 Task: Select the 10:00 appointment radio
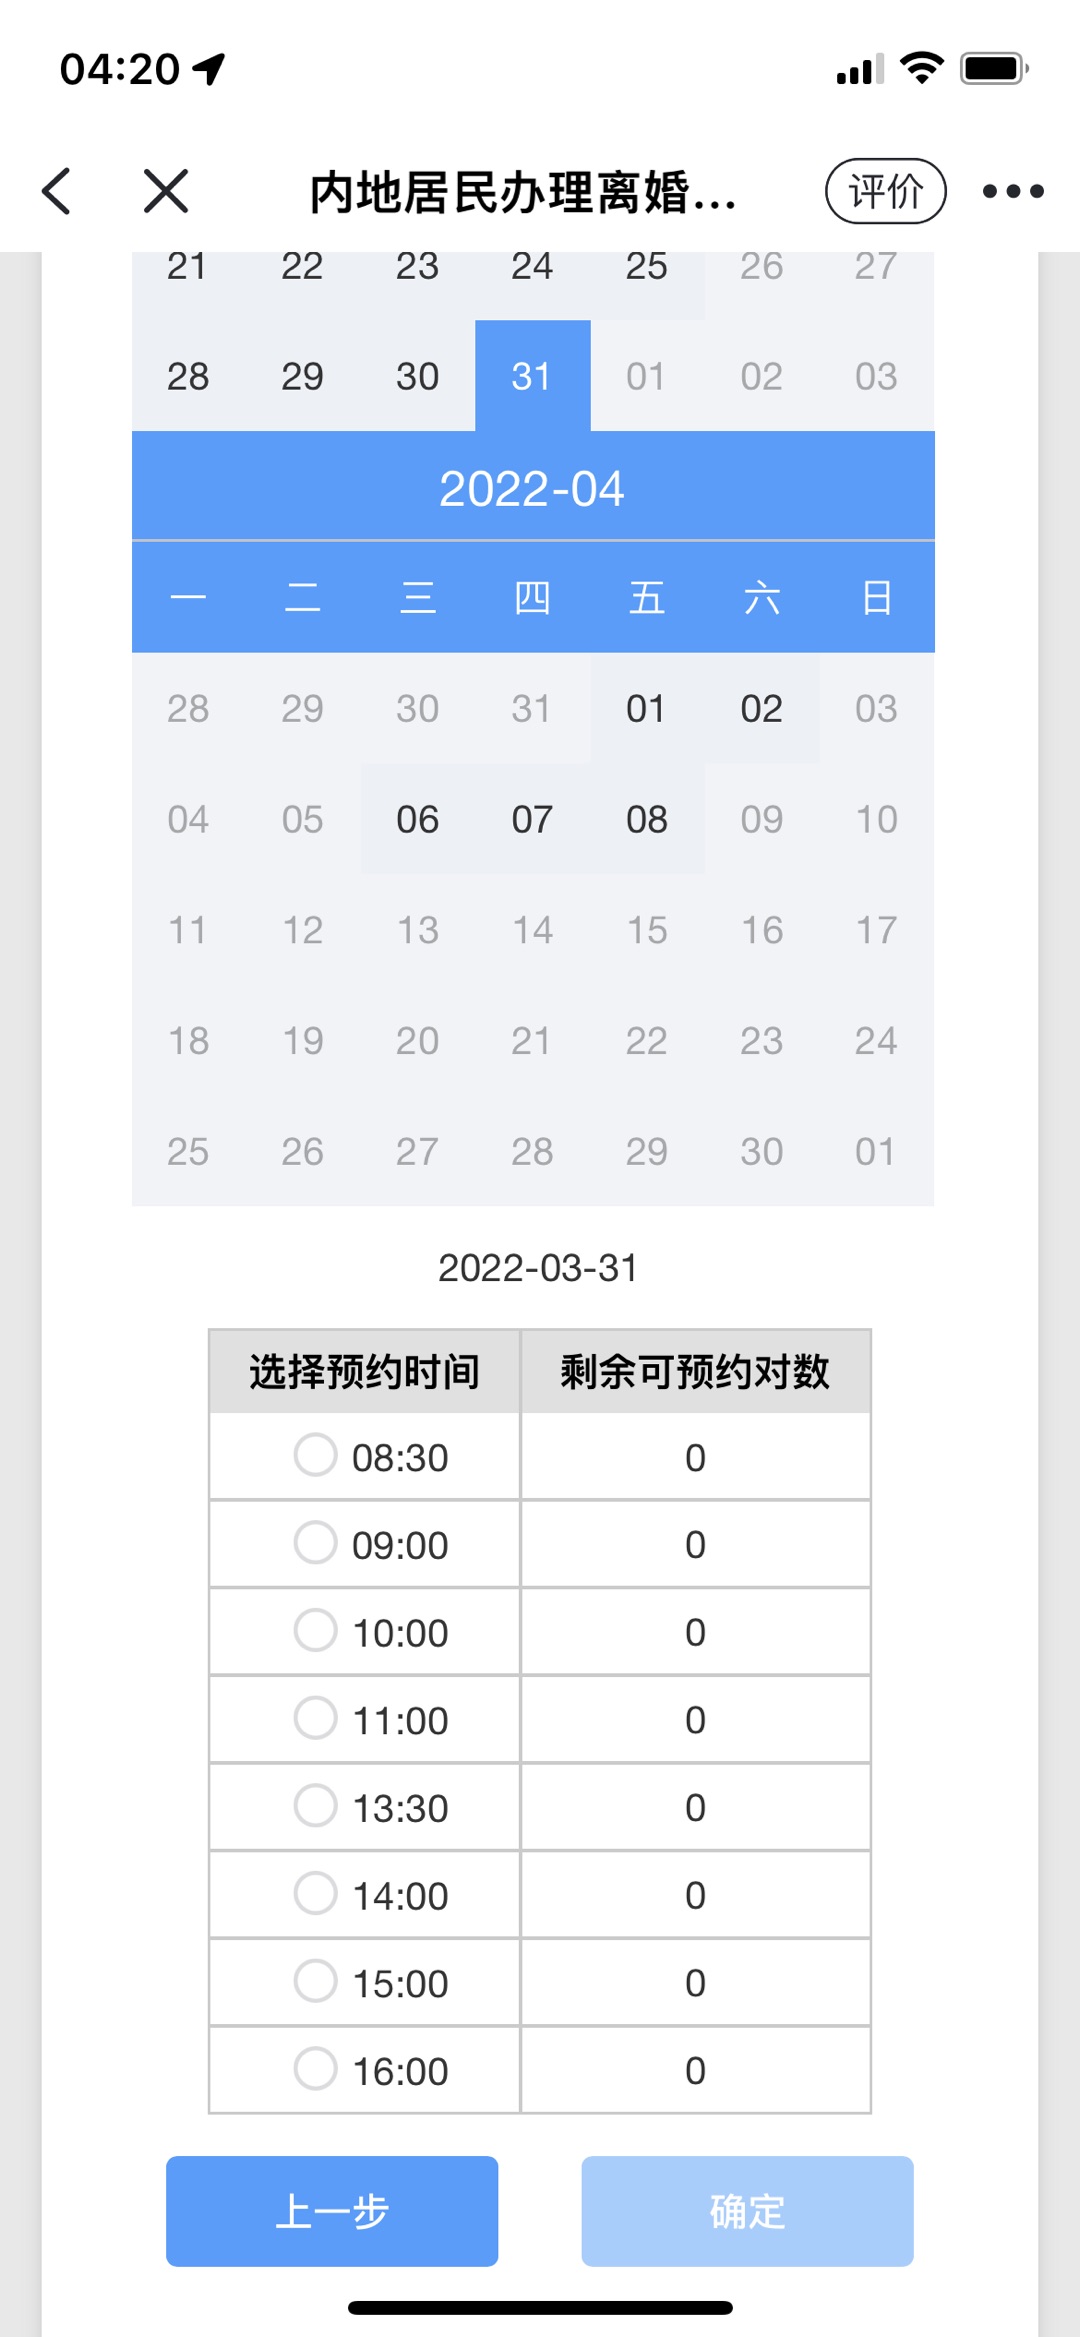point(315,1630)
